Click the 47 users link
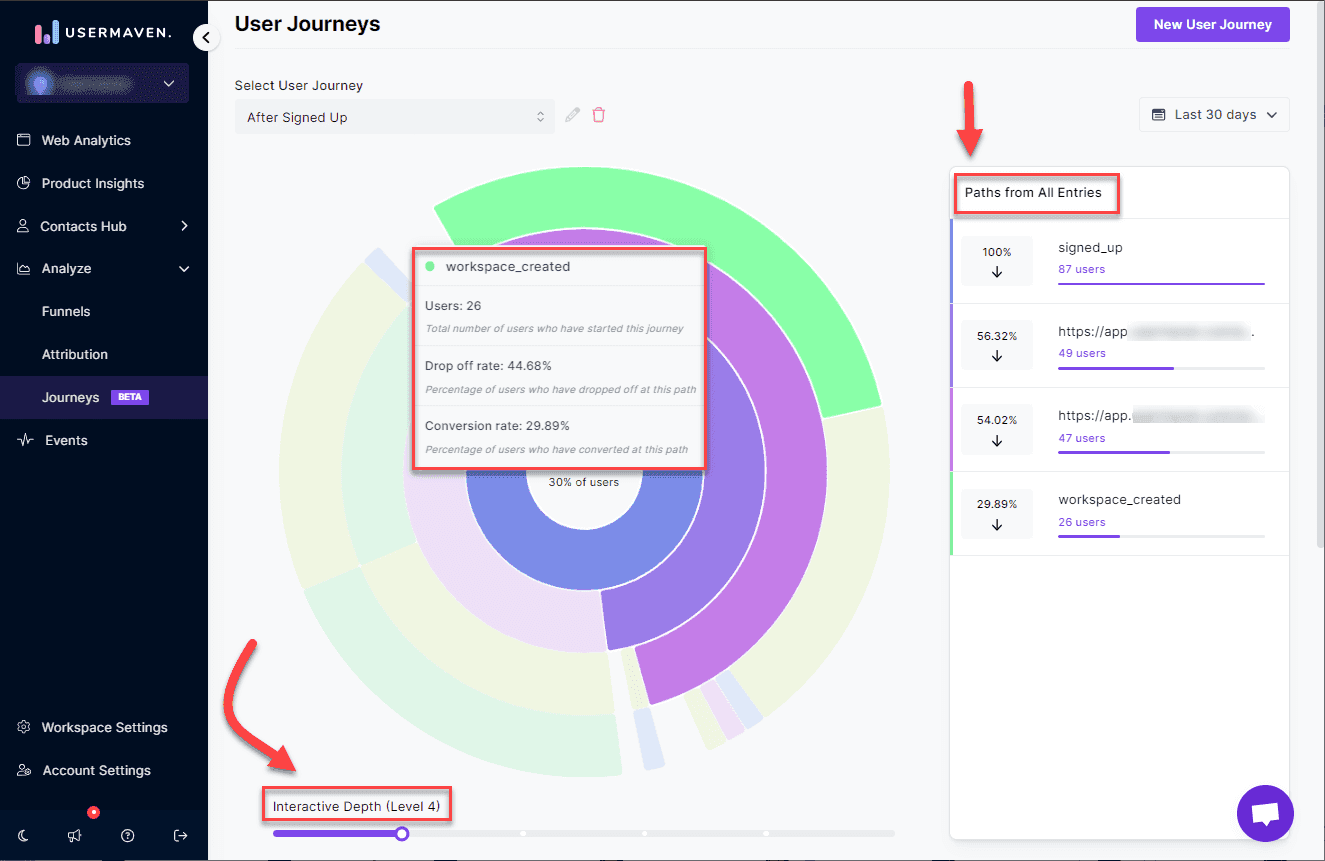The width and height of the screenshot is (1325, 861). pos(1081,438)
